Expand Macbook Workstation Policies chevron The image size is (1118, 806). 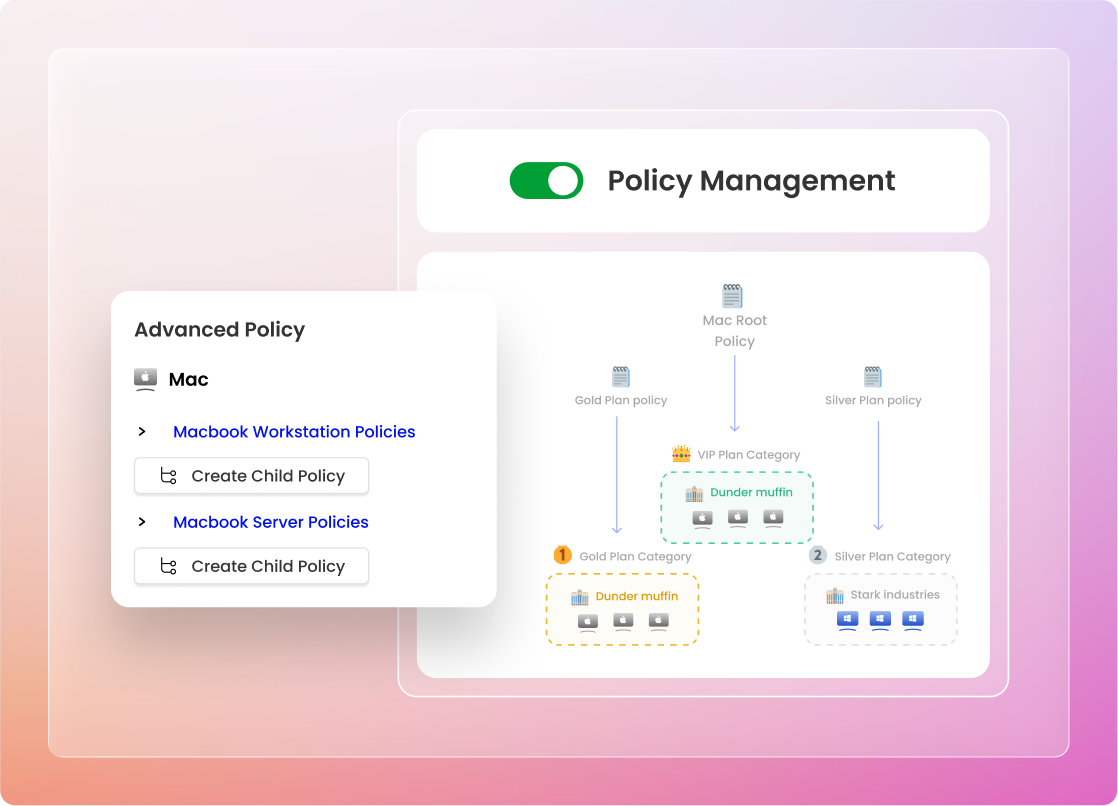142,432
